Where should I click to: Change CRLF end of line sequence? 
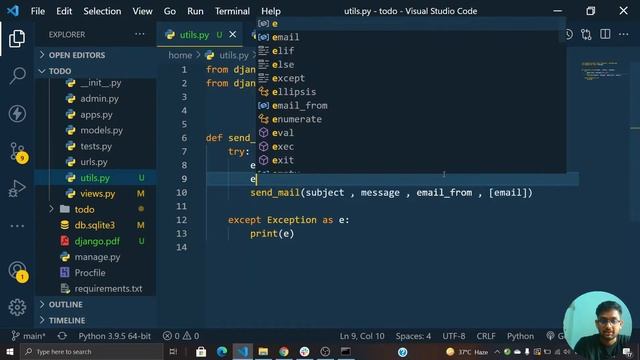[486, 336]
